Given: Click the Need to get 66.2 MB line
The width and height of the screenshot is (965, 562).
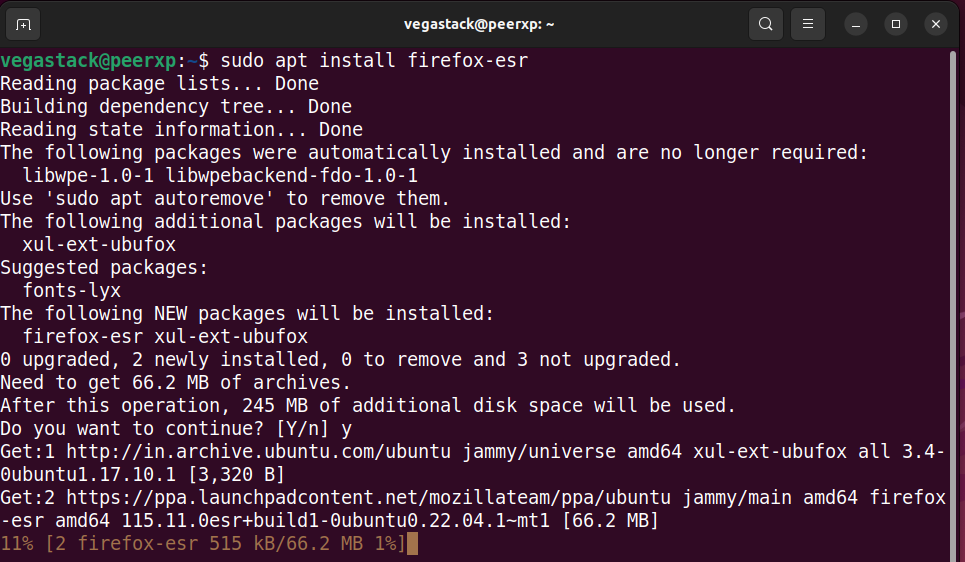Looking at the screenshot, I should pos(175,382).
